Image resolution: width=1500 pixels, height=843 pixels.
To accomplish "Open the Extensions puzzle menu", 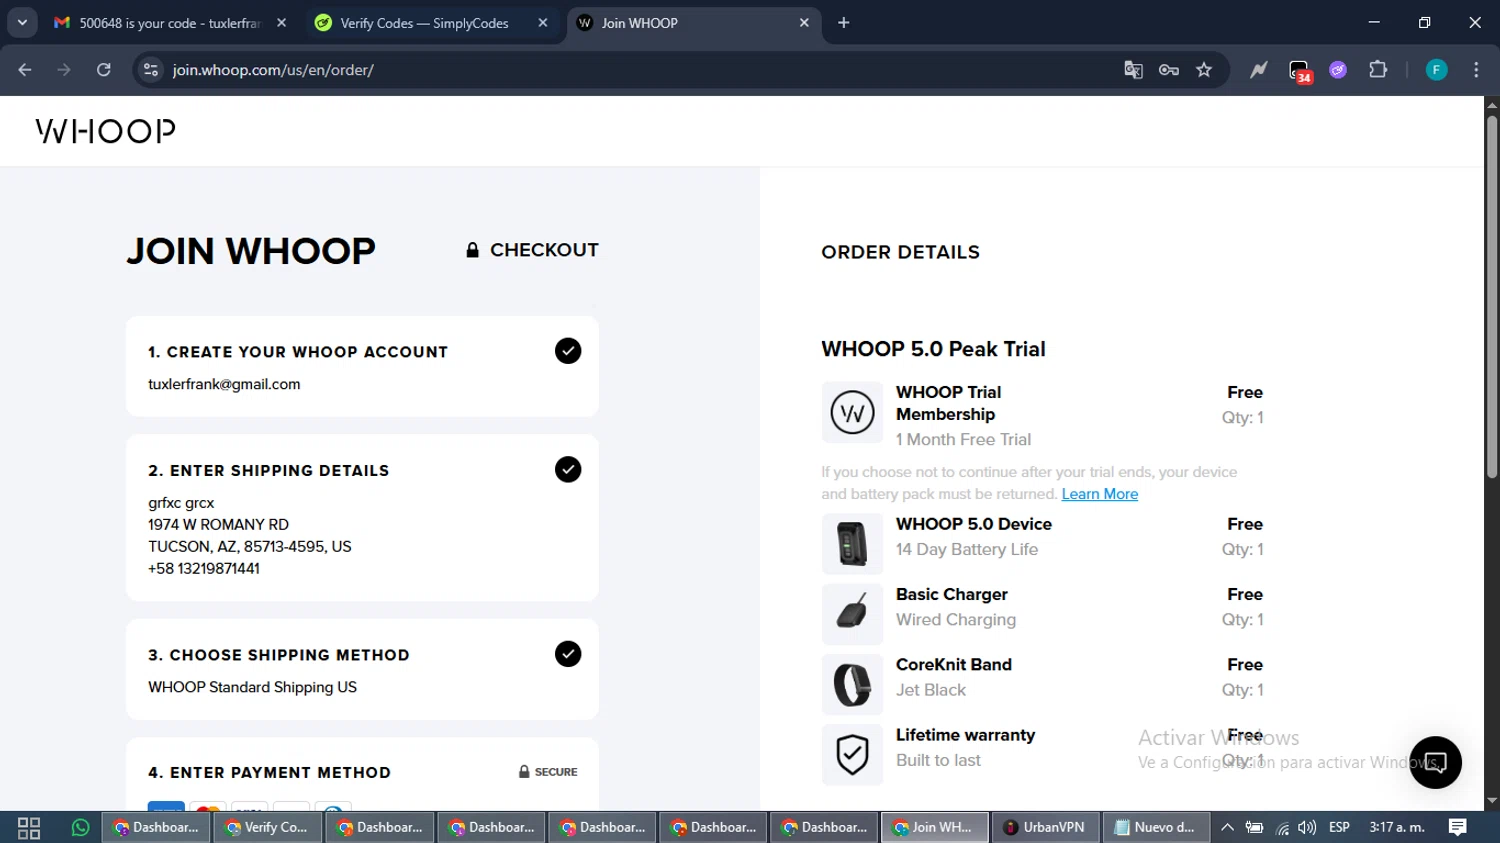I will [x=1378, y=70].
